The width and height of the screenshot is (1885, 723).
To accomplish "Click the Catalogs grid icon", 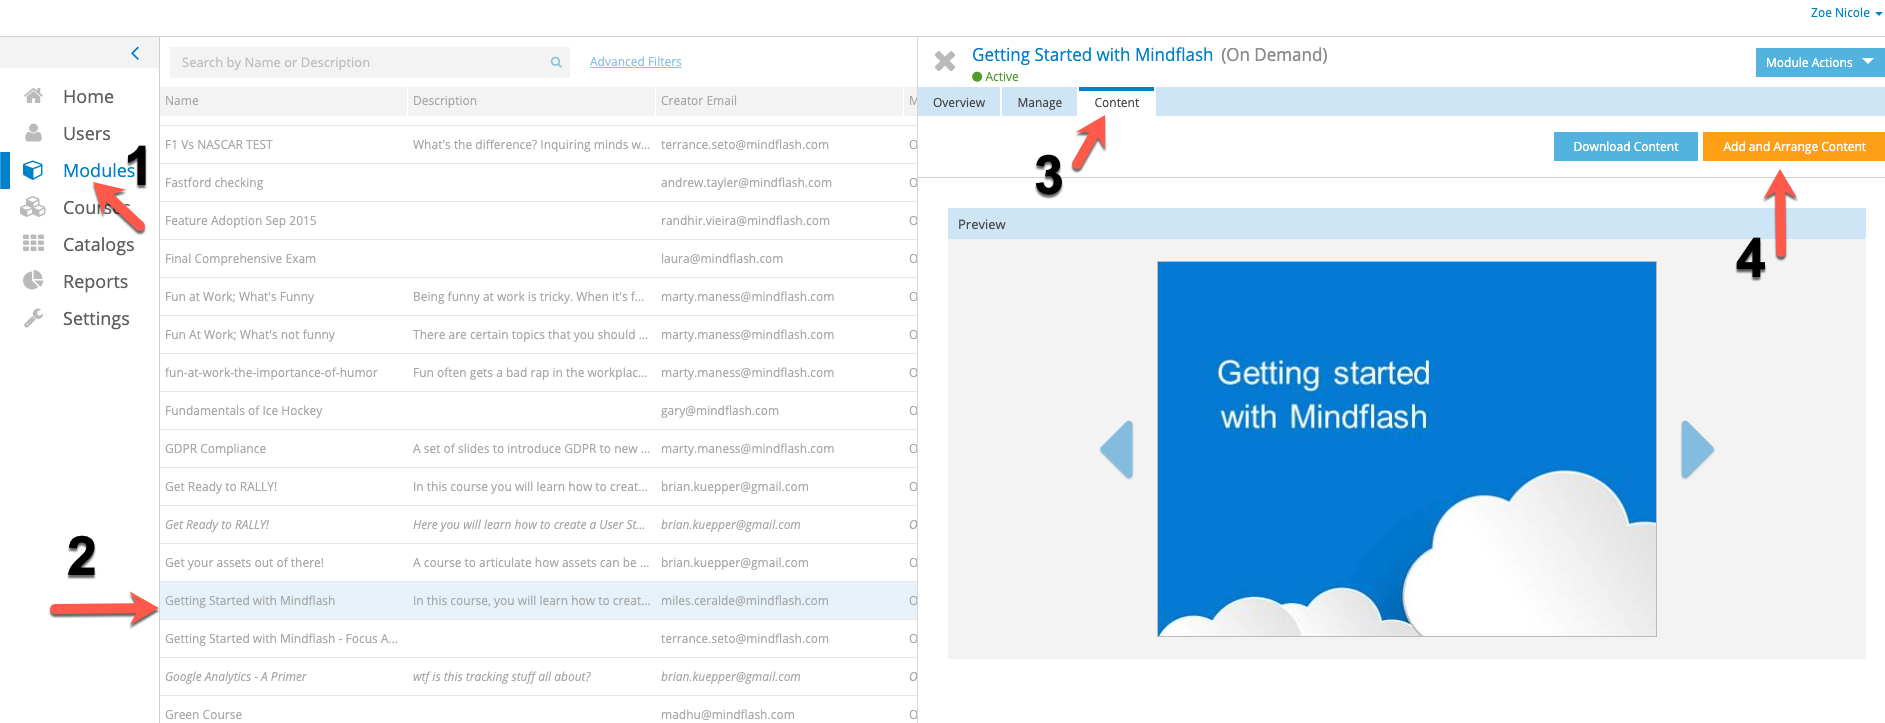I will coord(33,244).
